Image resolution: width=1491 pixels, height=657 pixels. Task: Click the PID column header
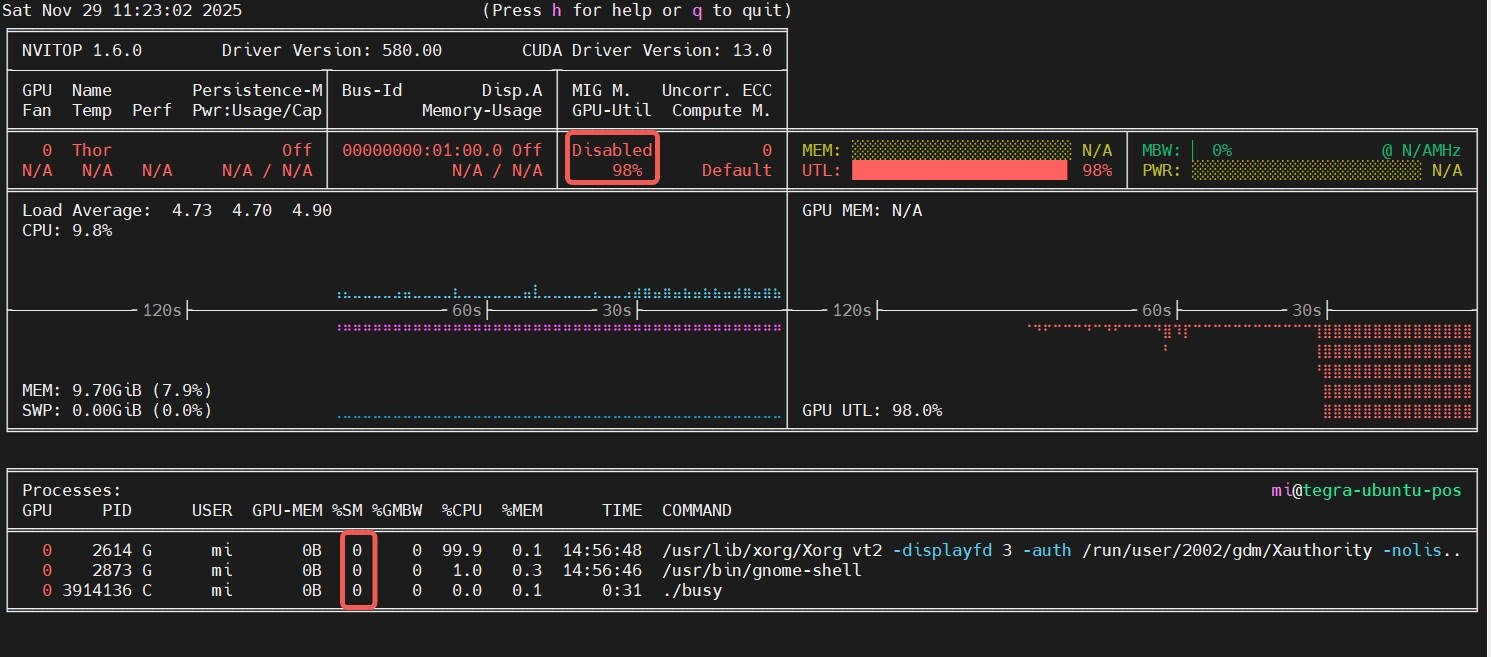click(x=117, y=510)
